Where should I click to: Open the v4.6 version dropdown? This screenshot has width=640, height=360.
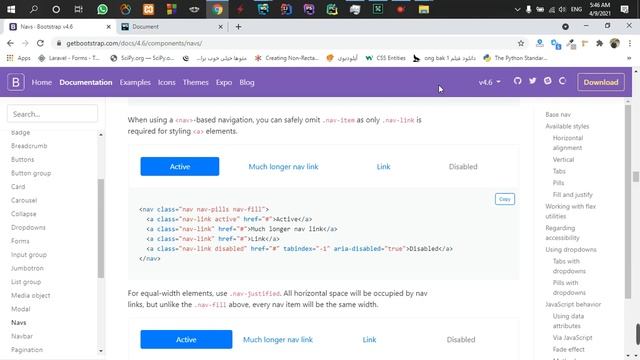[489, 82]
